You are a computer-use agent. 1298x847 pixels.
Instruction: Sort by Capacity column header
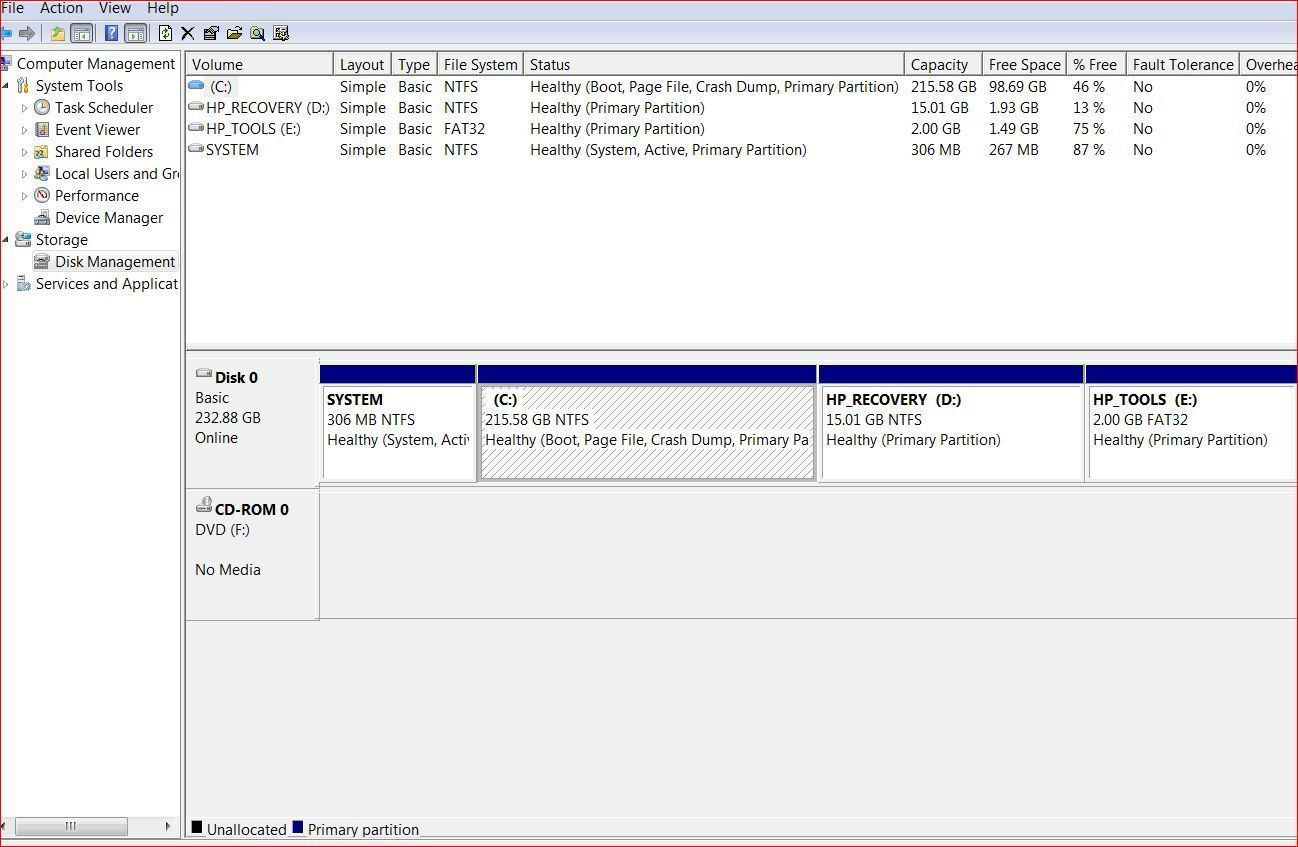(x=943, y=64)
